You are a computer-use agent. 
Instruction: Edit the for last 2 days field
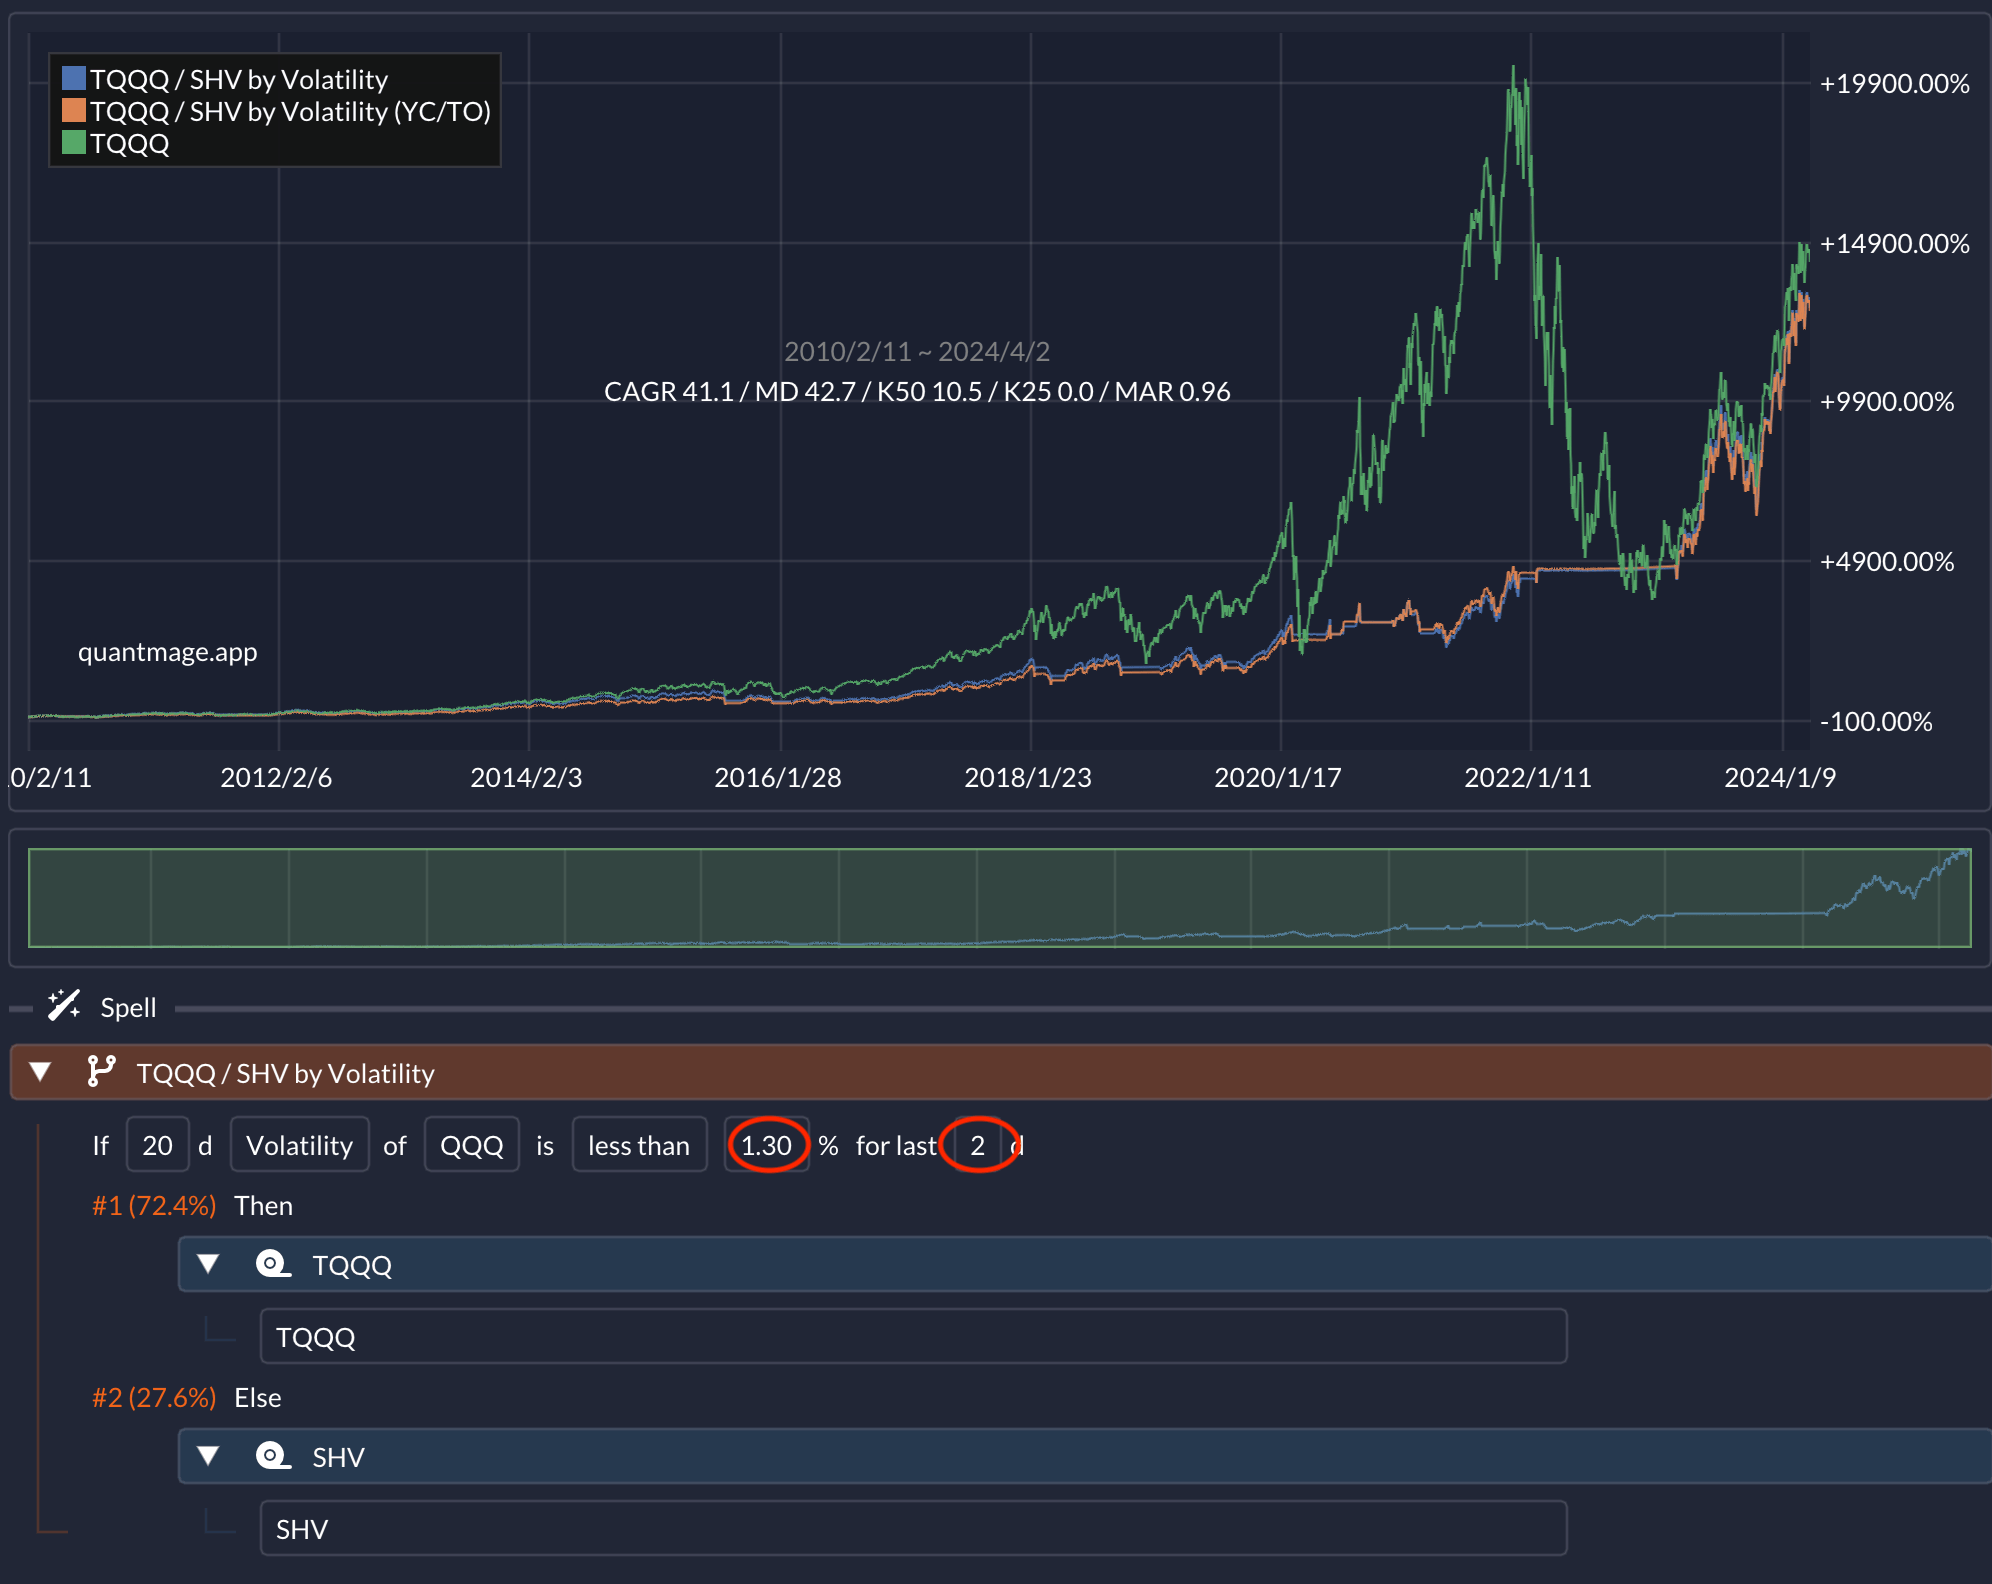coord(978,1144)
